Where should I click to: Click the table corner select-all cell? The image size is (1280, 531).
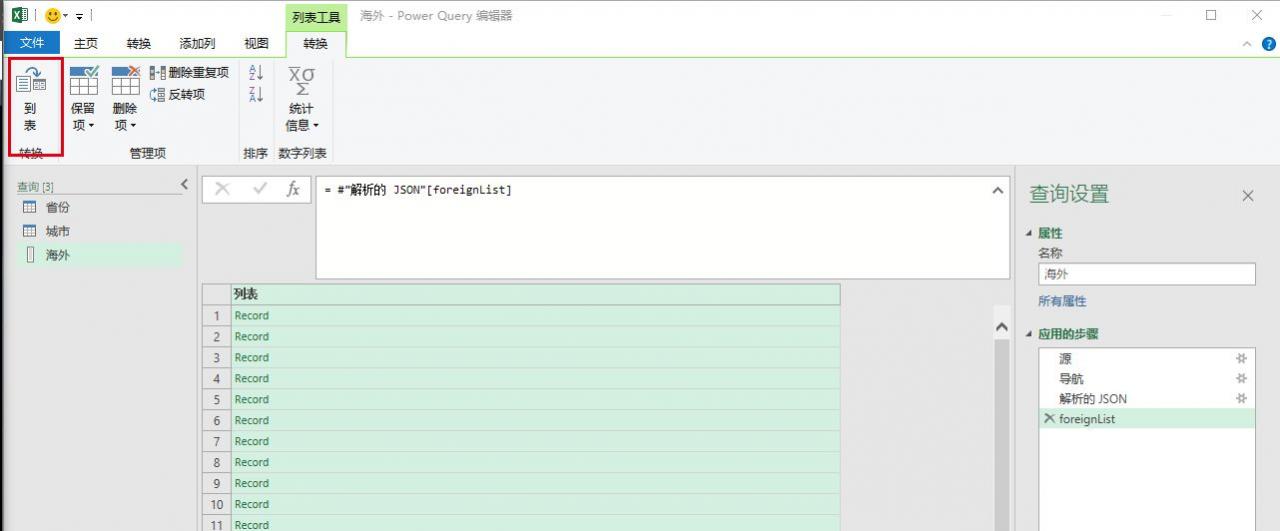[216, 294]
